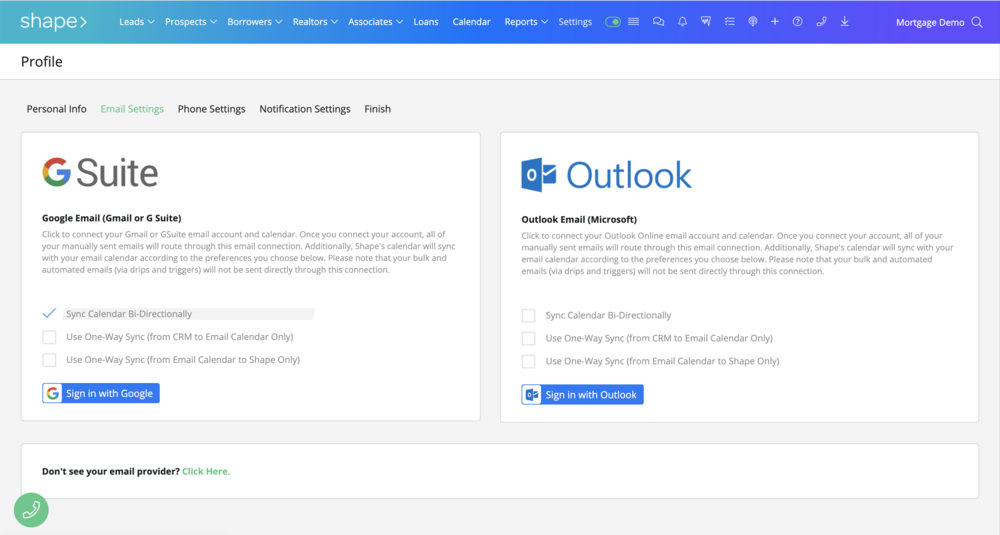This screenshot has height=535, width=1000.
Task: Switch to the Phone Settings tab
Action: coord(211,109)
